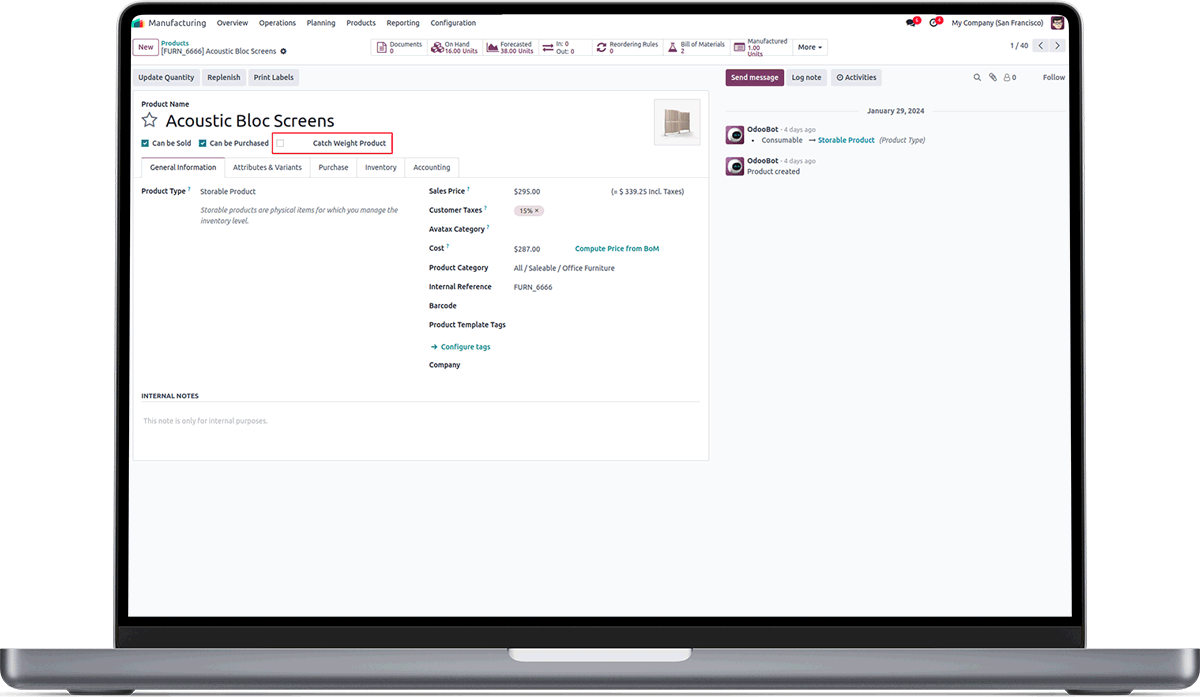Click the Avatax Category help question mark
Screen dimensions: 1200x697
click(x=488, y=227)
